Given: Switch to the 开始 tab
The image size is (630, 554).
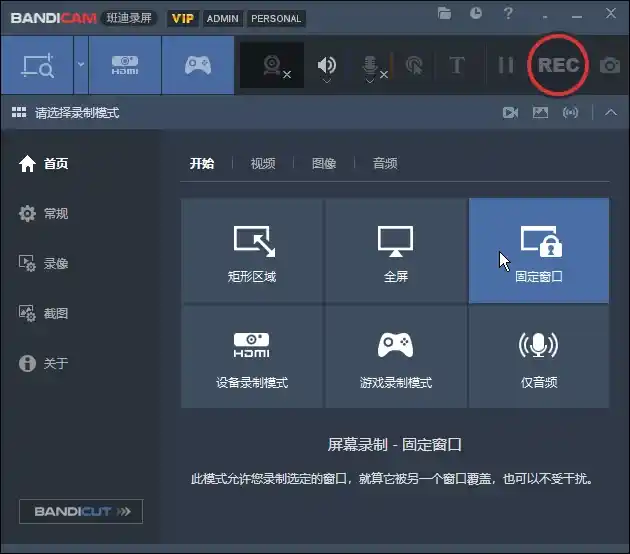Looking at the screenshot, I should click(x=202, y=164).
